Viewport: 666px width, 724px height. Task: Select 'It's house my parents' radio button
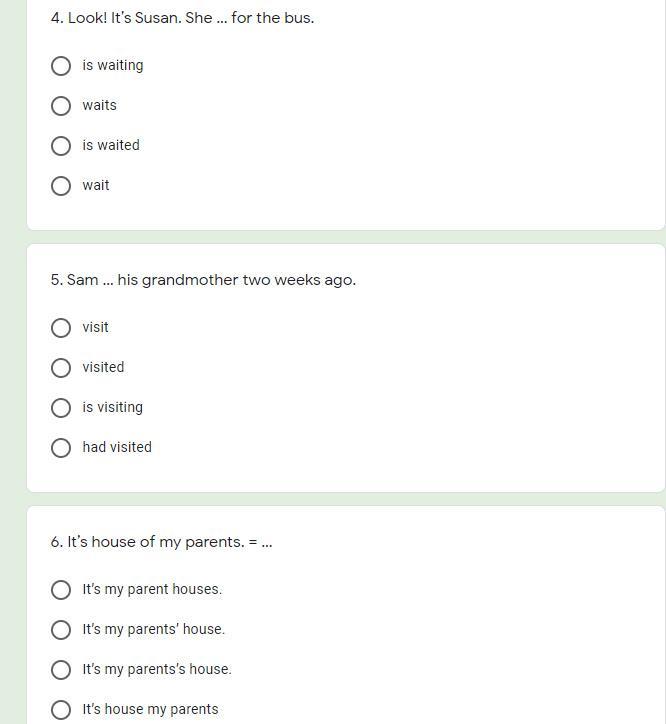tap(61, 710)
